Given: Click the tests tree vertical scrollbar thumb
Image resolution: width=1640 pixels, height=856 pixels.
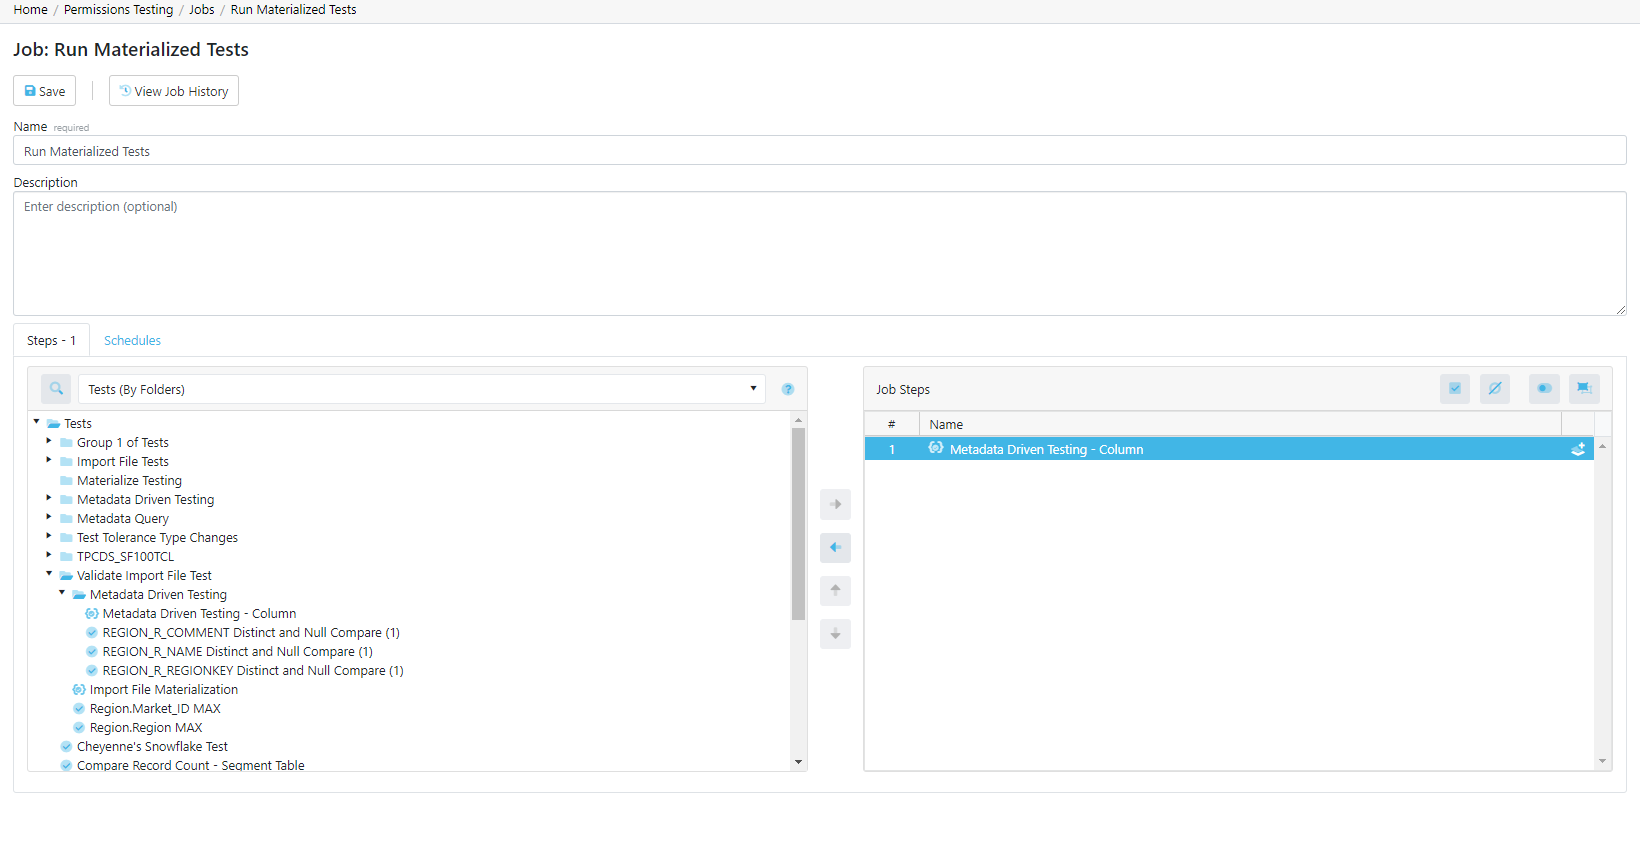Looking at the screenshot, I should 798,524.
